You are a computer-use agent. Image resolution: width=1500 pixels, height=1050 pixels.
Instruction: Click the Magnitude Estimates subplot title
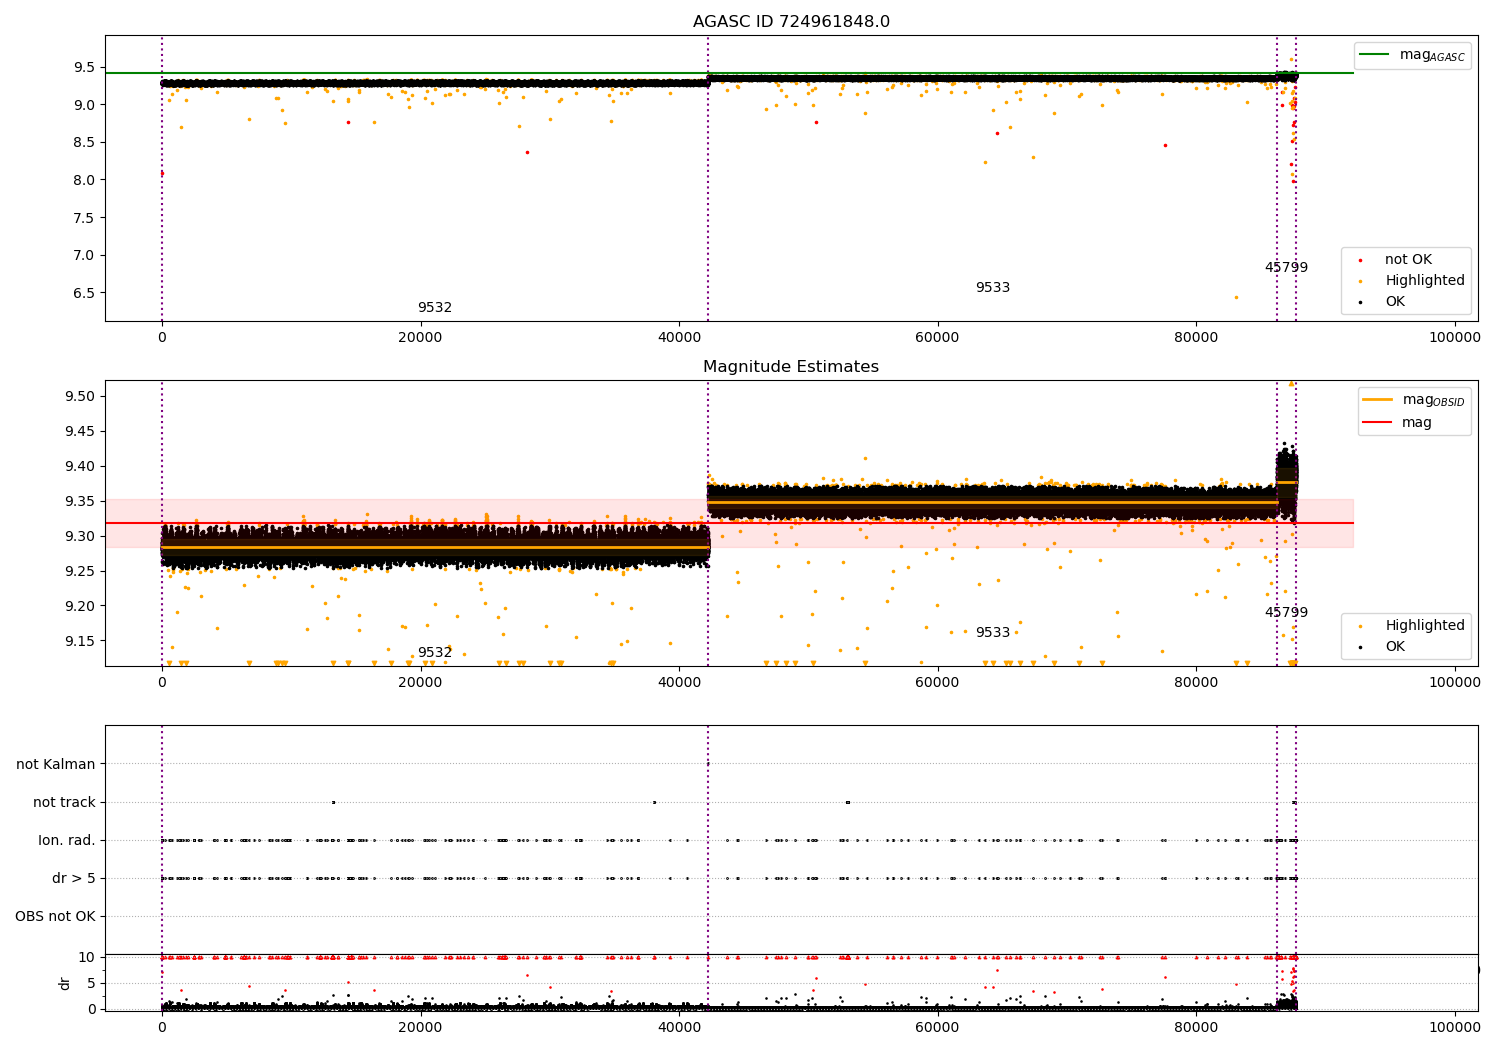tap(791, 367)
